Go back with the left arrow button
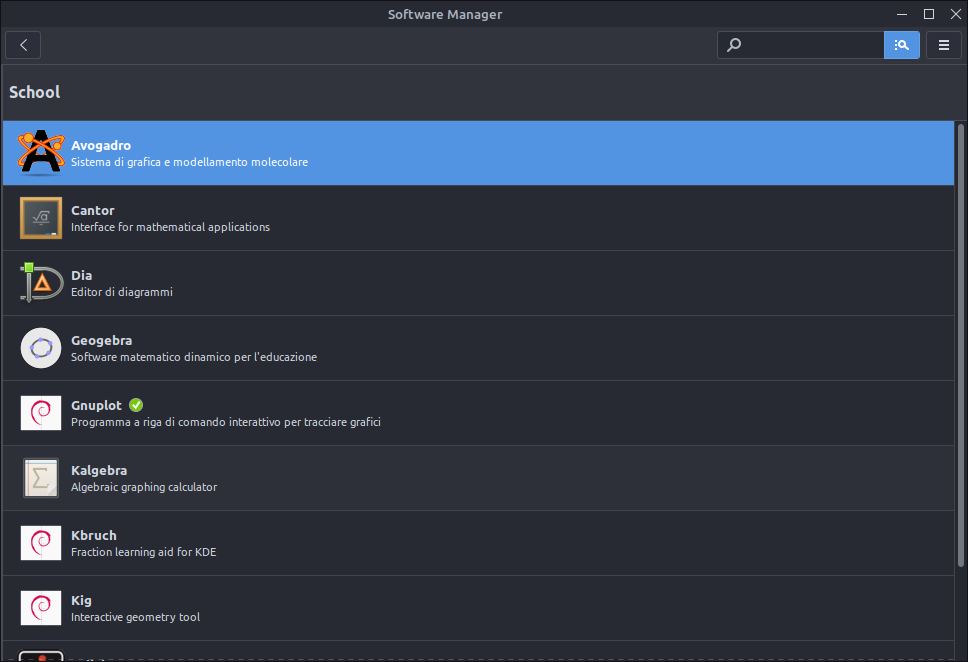The width and height of the screenshot is (968, 662). pyautogui.click(x=23, y=45)
